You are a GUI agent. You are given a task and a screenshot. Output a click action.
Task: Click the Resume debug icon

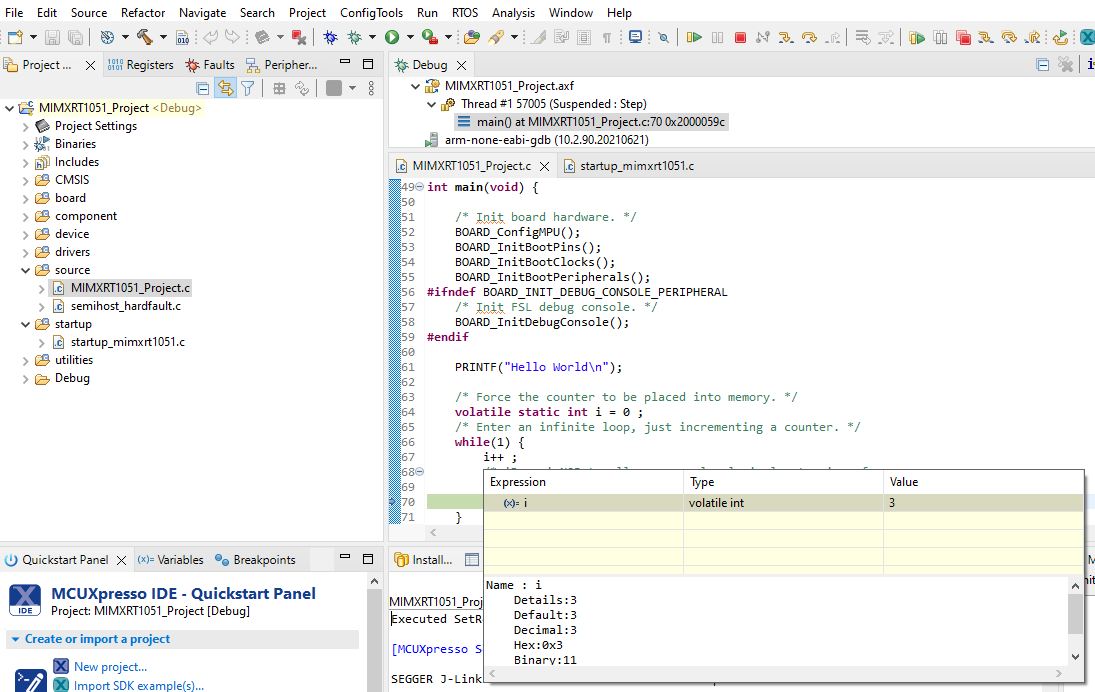point(693,37)
